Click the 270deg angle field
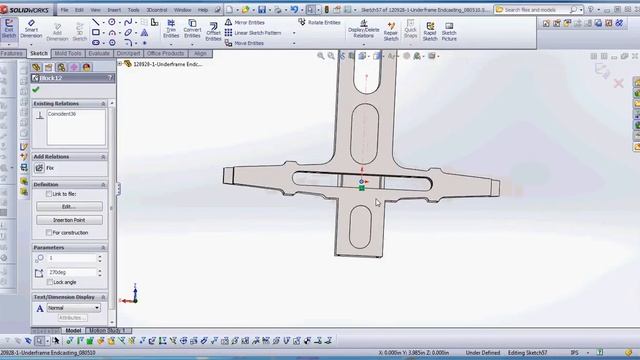This screenshot has height=360, width=640. coord(72,272)
